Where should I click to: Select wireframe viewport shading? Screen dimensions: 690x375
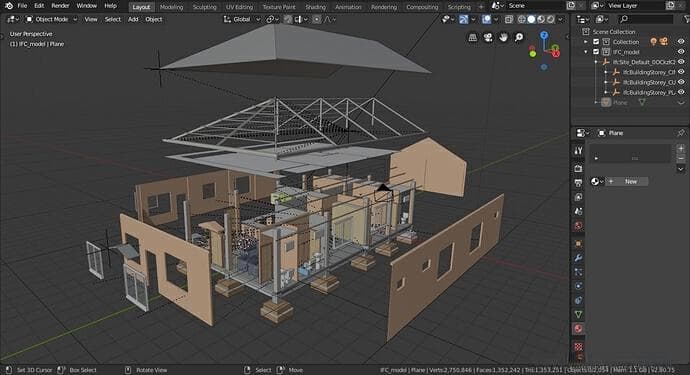[521, 19]
